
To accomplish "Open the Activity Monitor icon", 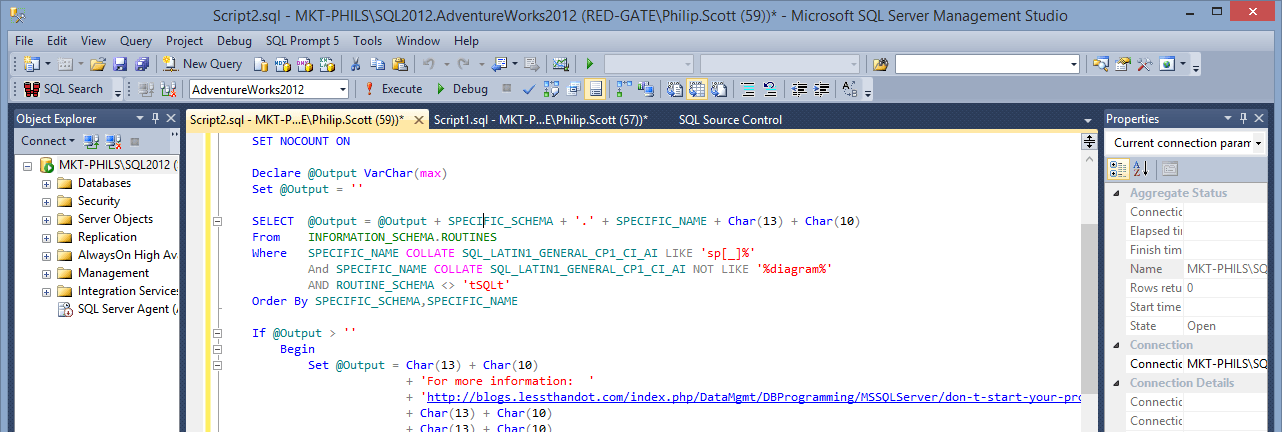I will tap(561, 64).
